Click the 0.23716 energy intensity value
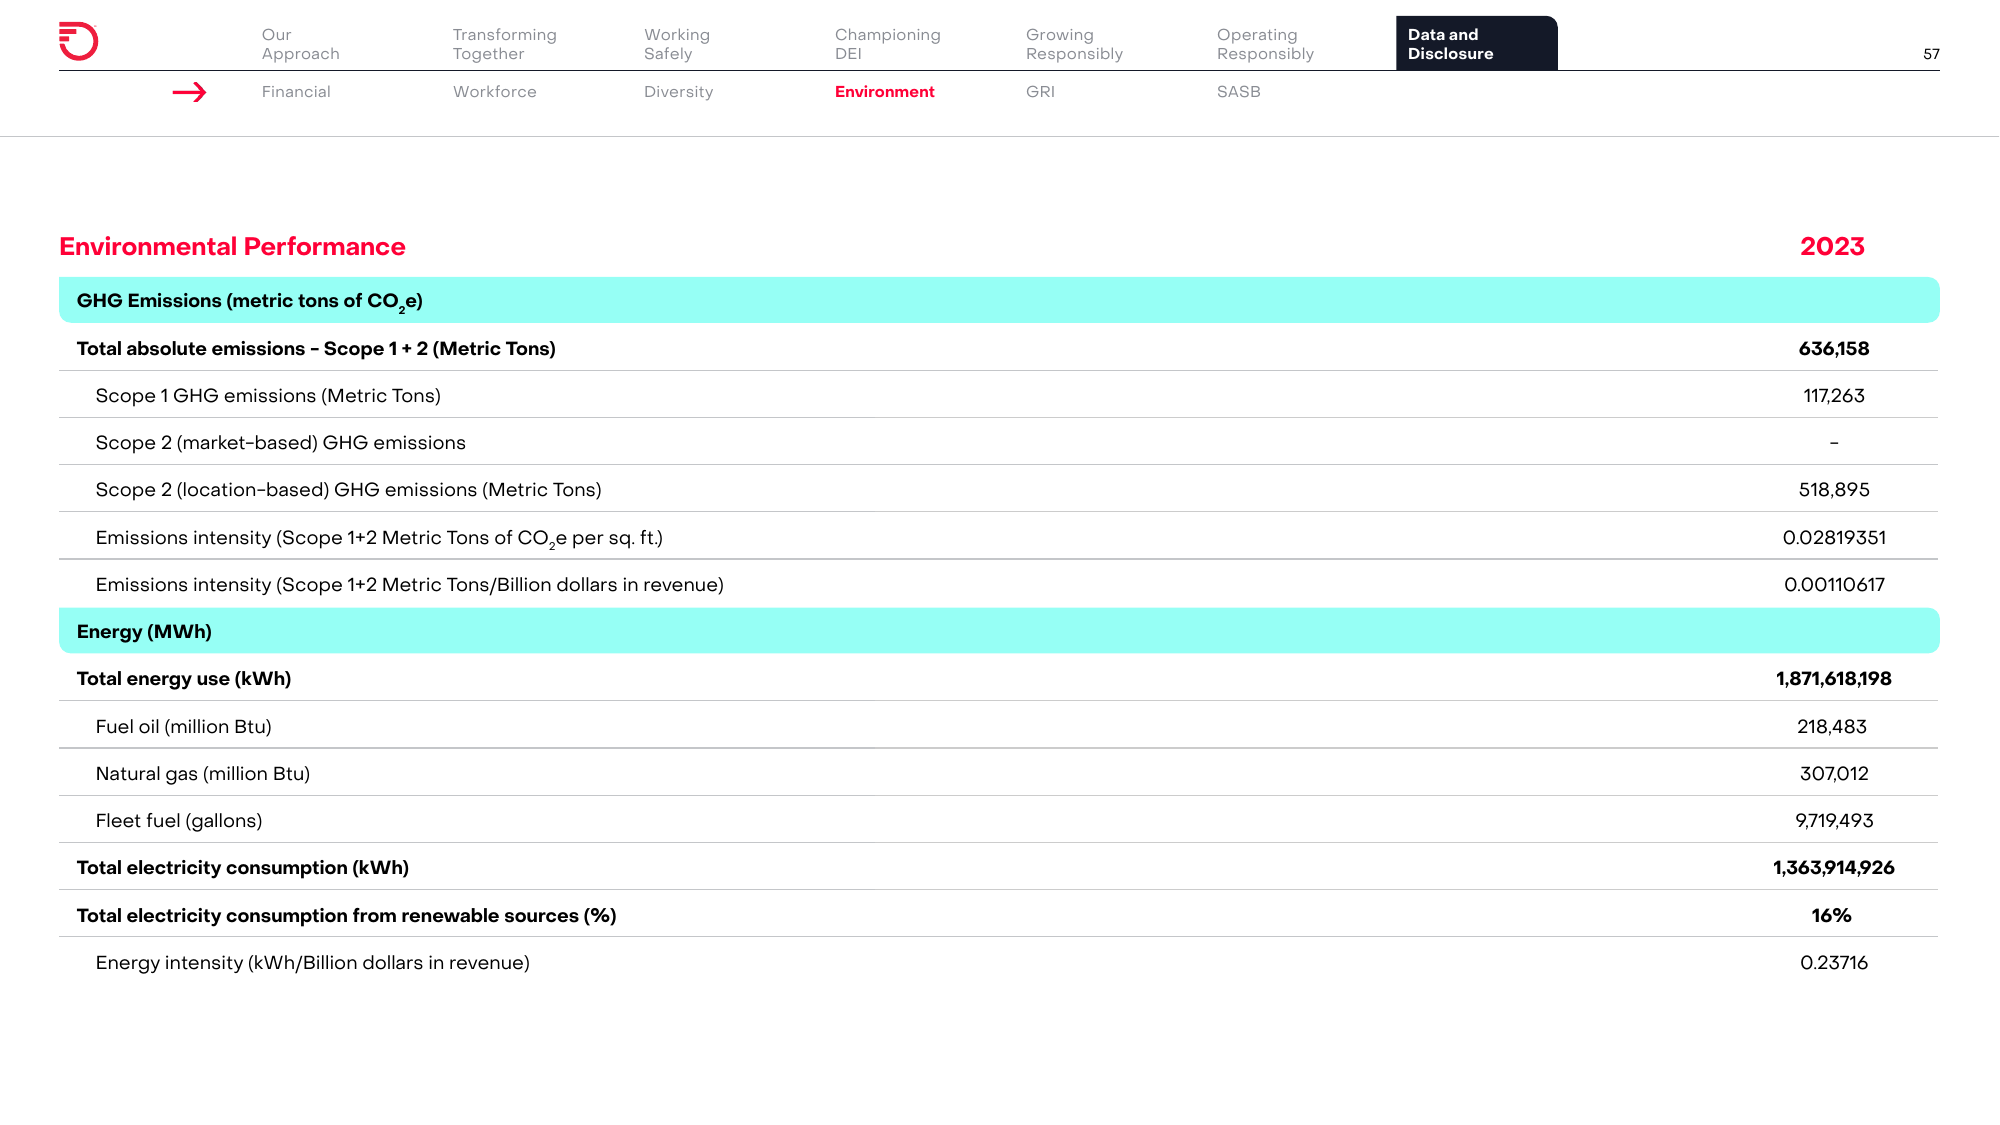This screenshot has width=2000, height=1125. (1833, 963)
